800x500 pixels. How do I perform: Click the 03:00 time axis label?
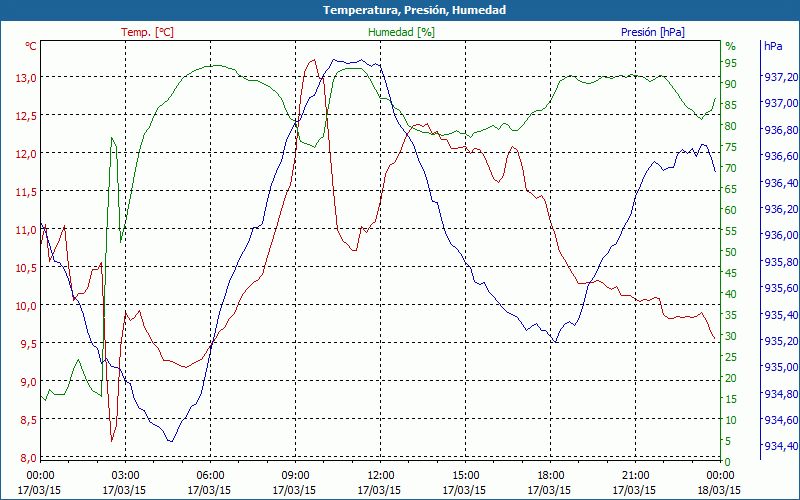(x=124, y=476)
